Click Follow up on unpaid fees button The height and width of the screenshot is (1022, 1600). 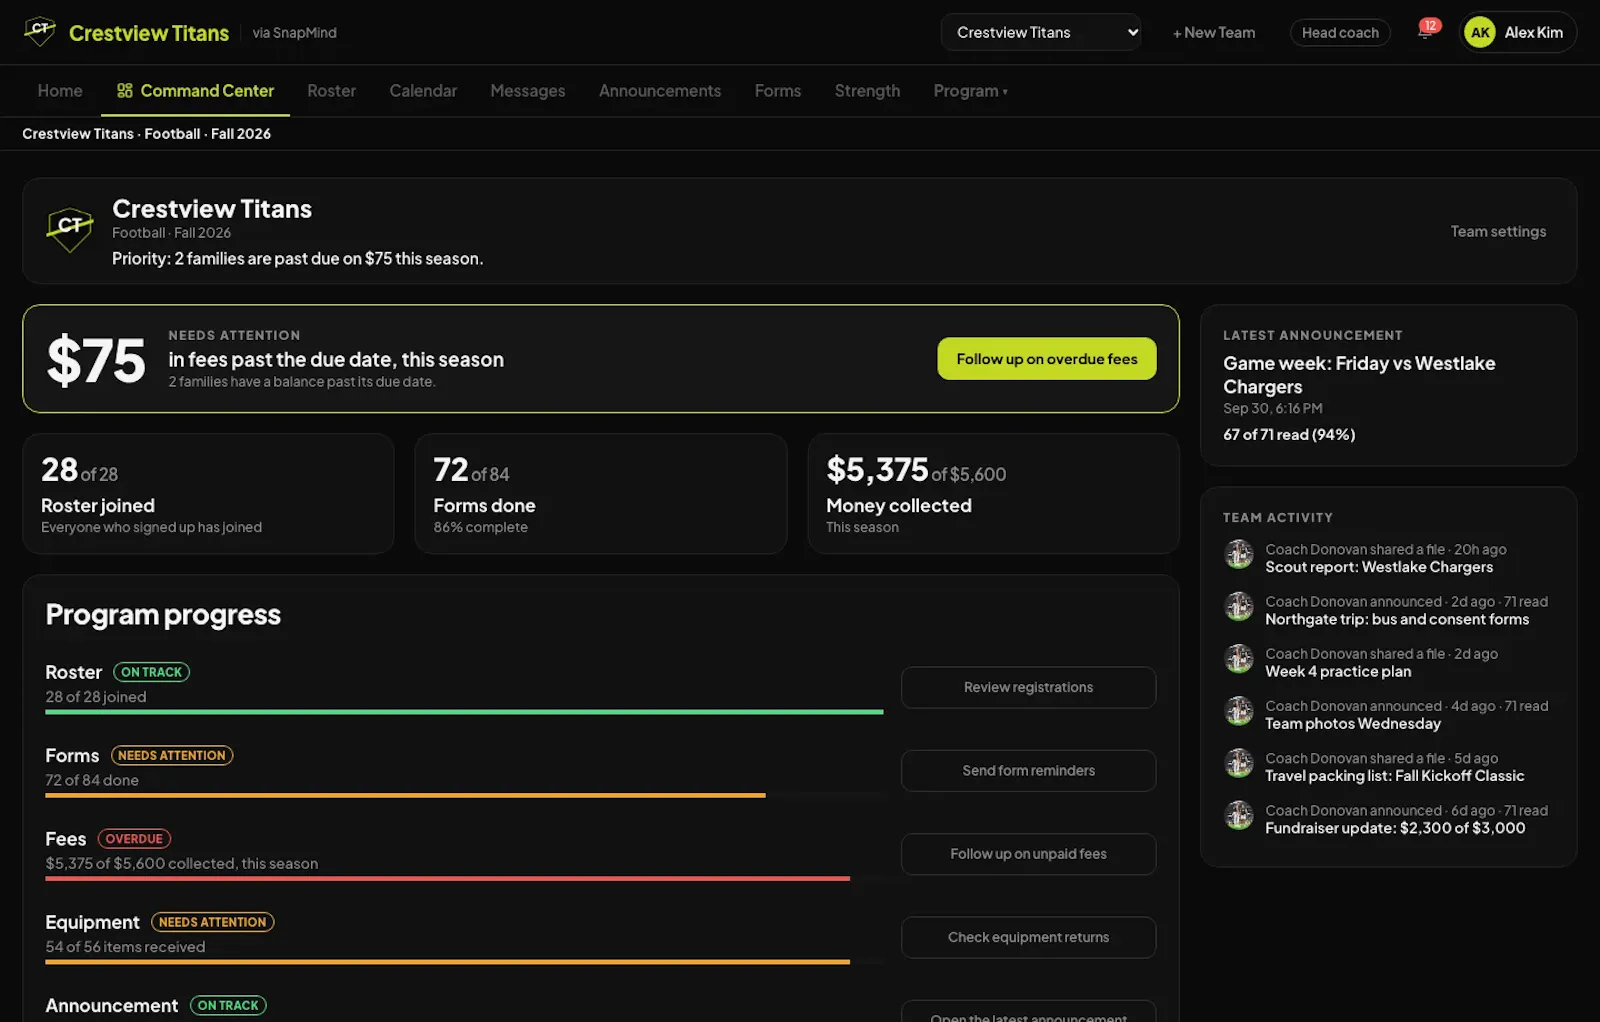[1028, 854]
